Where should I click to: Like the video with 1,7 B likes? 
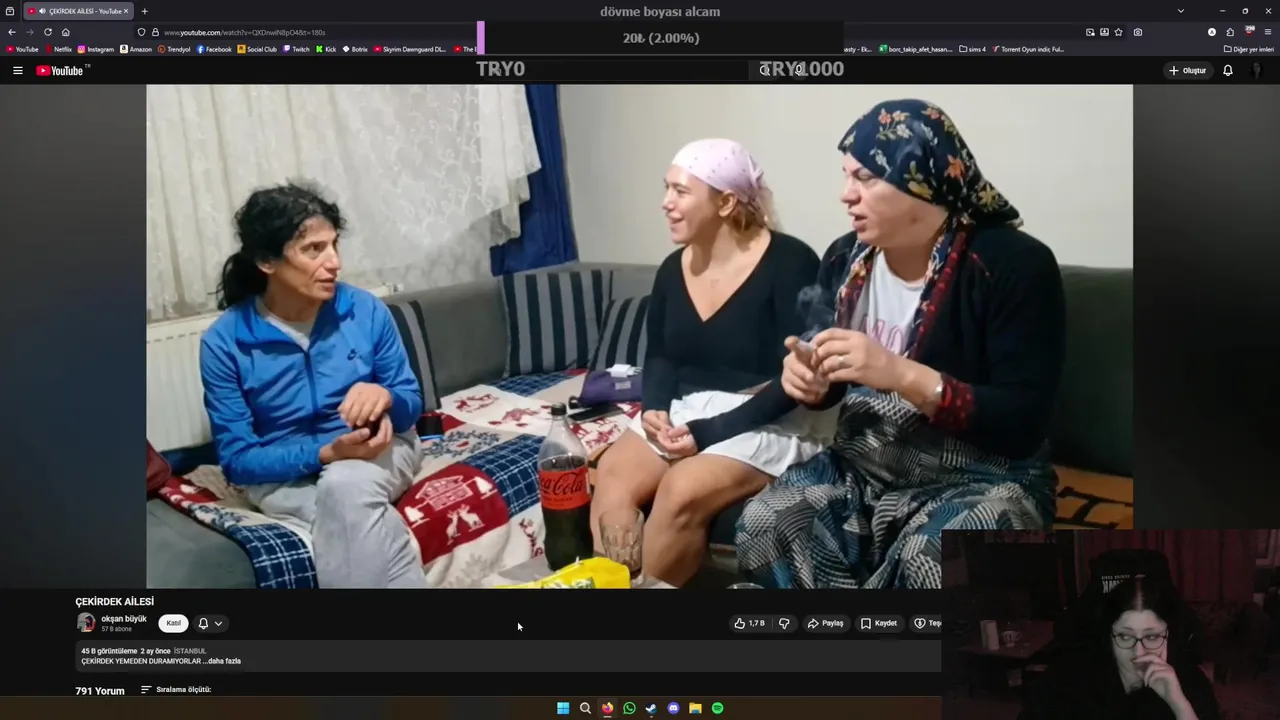[750, 623]
